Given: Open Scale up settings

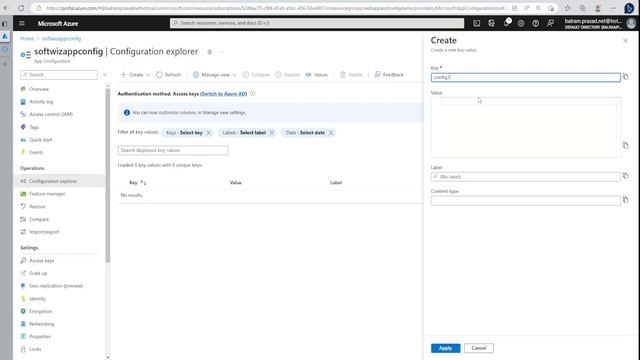Looking at the screenshot, I should [x=38, y=273].
